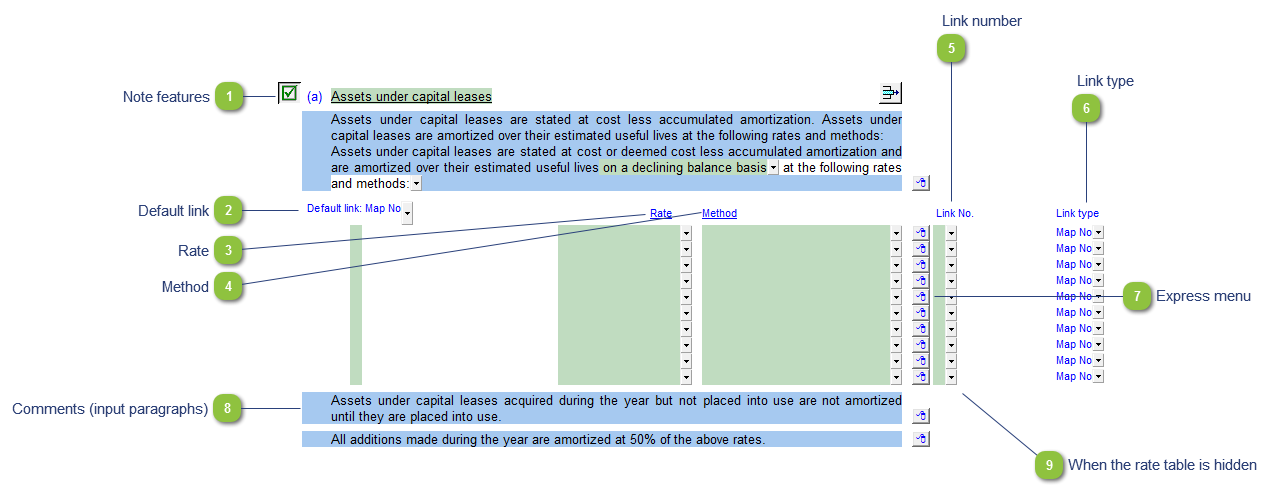The image size is (1273, 490).
Task: Open express menu icon in sixth table row
Action: (921, 313)
